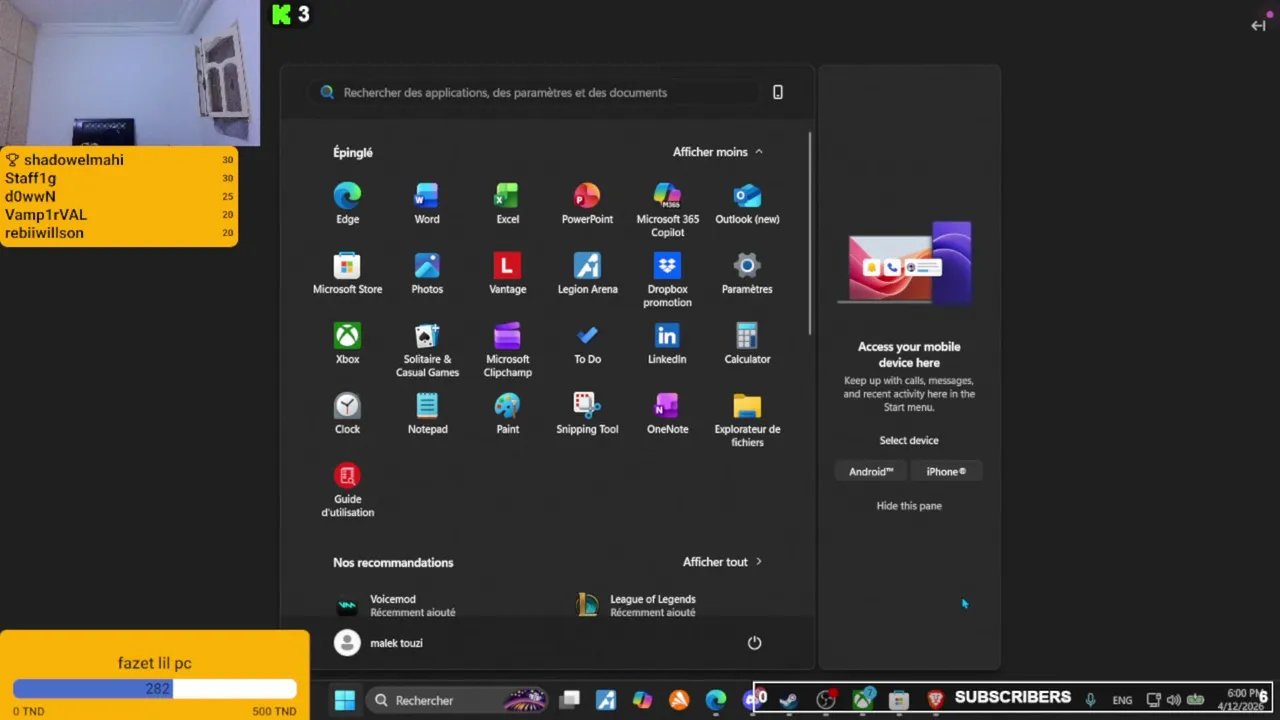
Task: Launch Xbox app from Start
Action: [x=347, y=344]
